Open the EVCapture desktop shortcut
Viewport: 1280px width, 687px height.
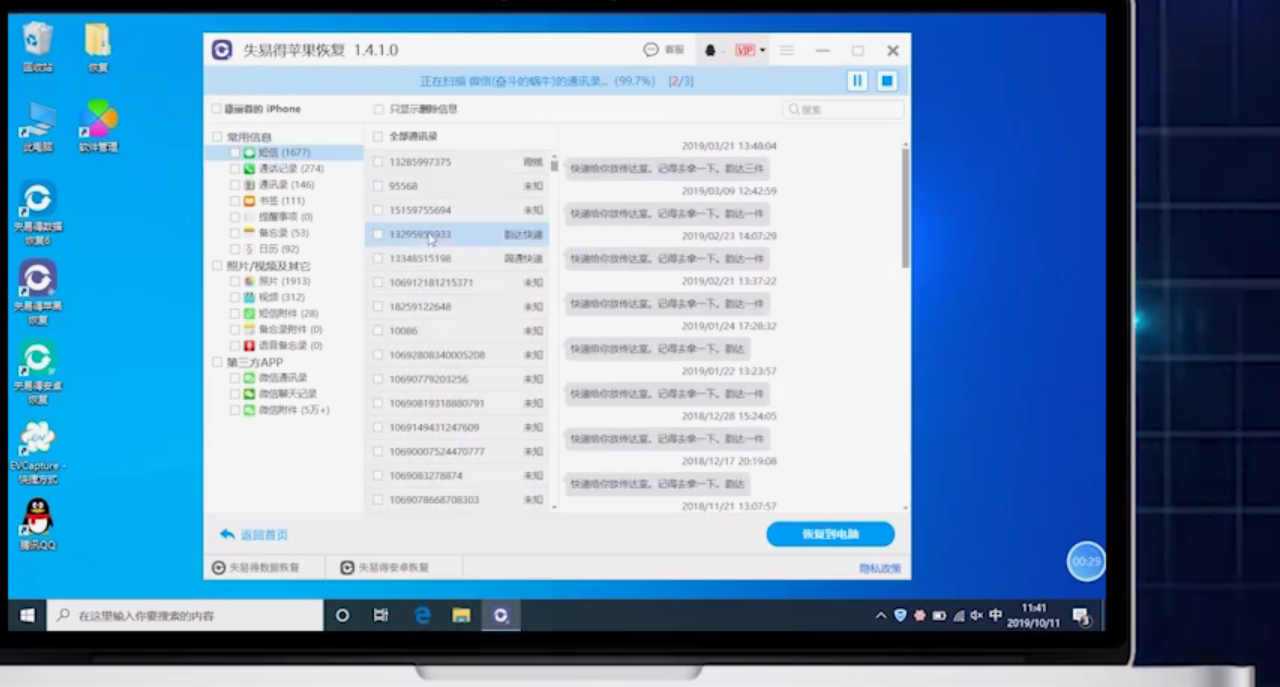pyautogui.click(x=38, y=452)
